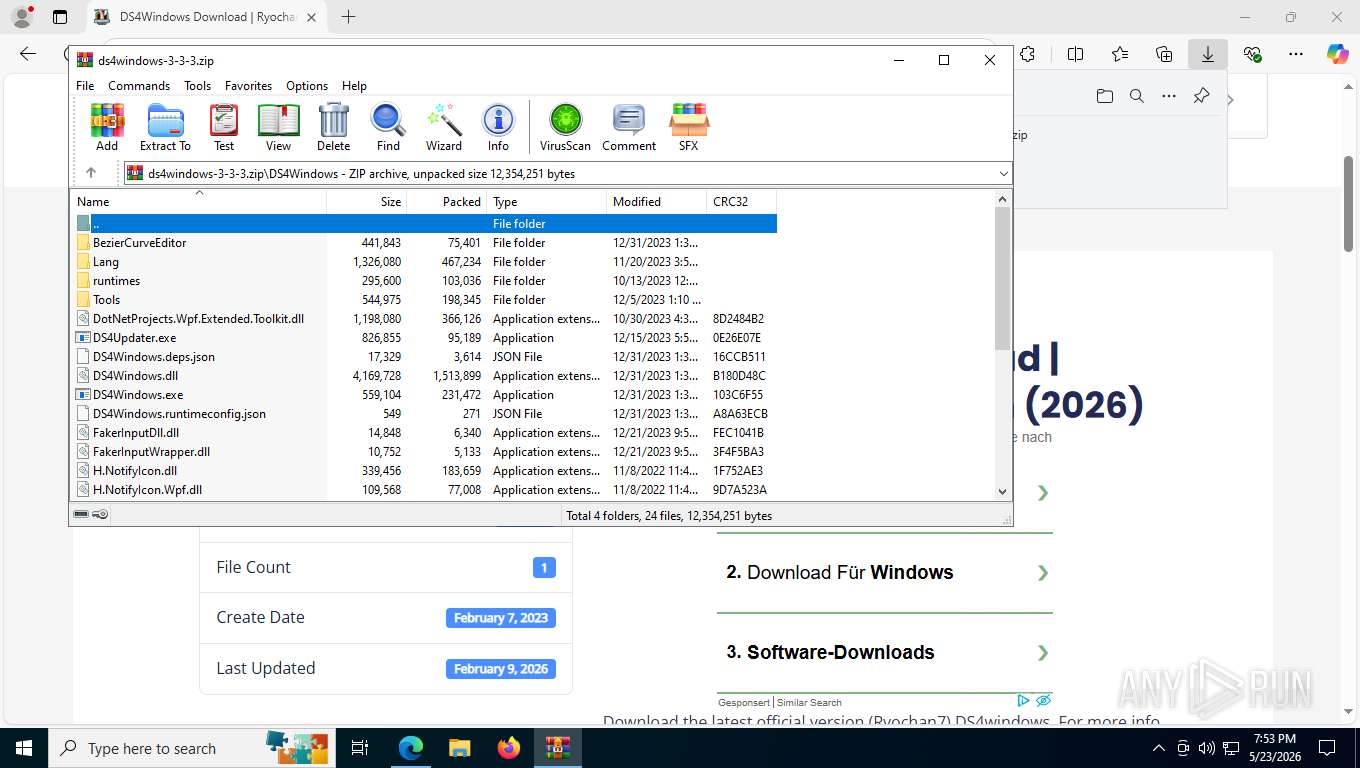The height and width of the screenshot is (768, 1360).
Task: Select DS4Updater.exe file
Action: click(424, 338)
